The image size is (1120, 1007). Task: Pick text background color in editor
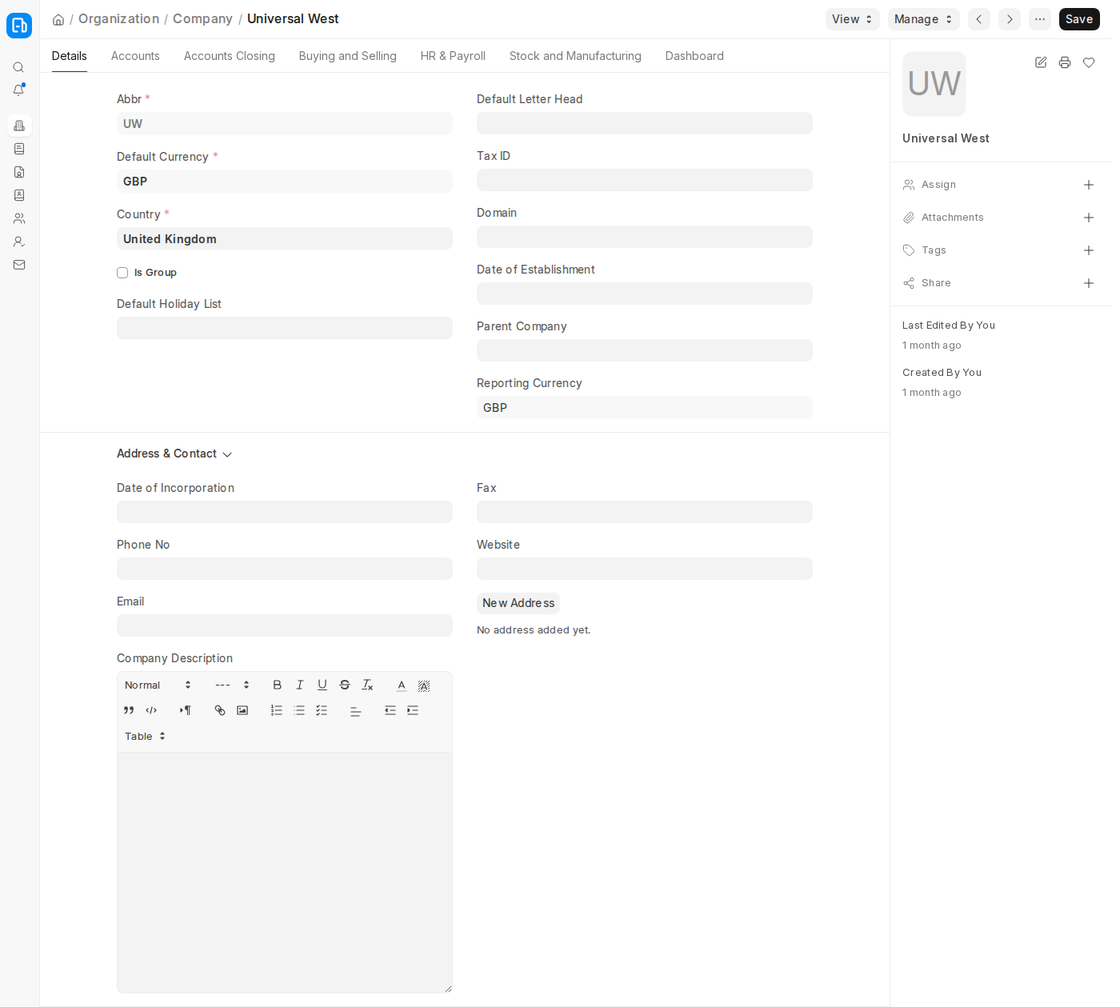tap(424, 685)
